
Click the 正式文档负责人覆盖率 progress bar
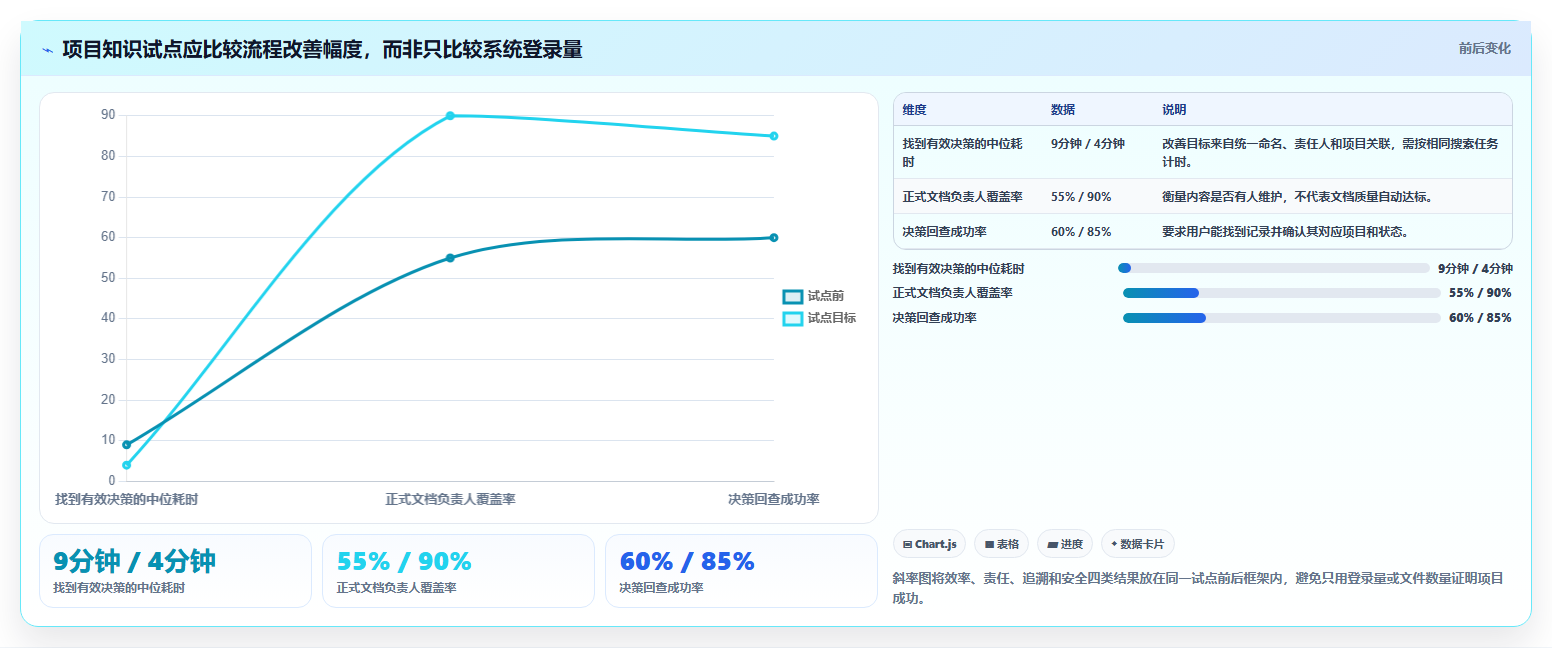(1282, 293)
